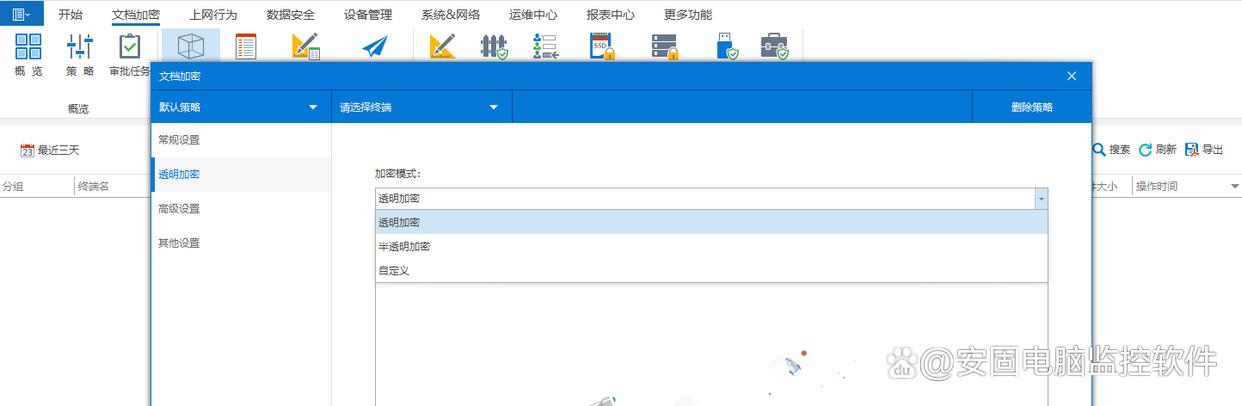Choose 自定义 in the dropdown list

pos(712,270)
